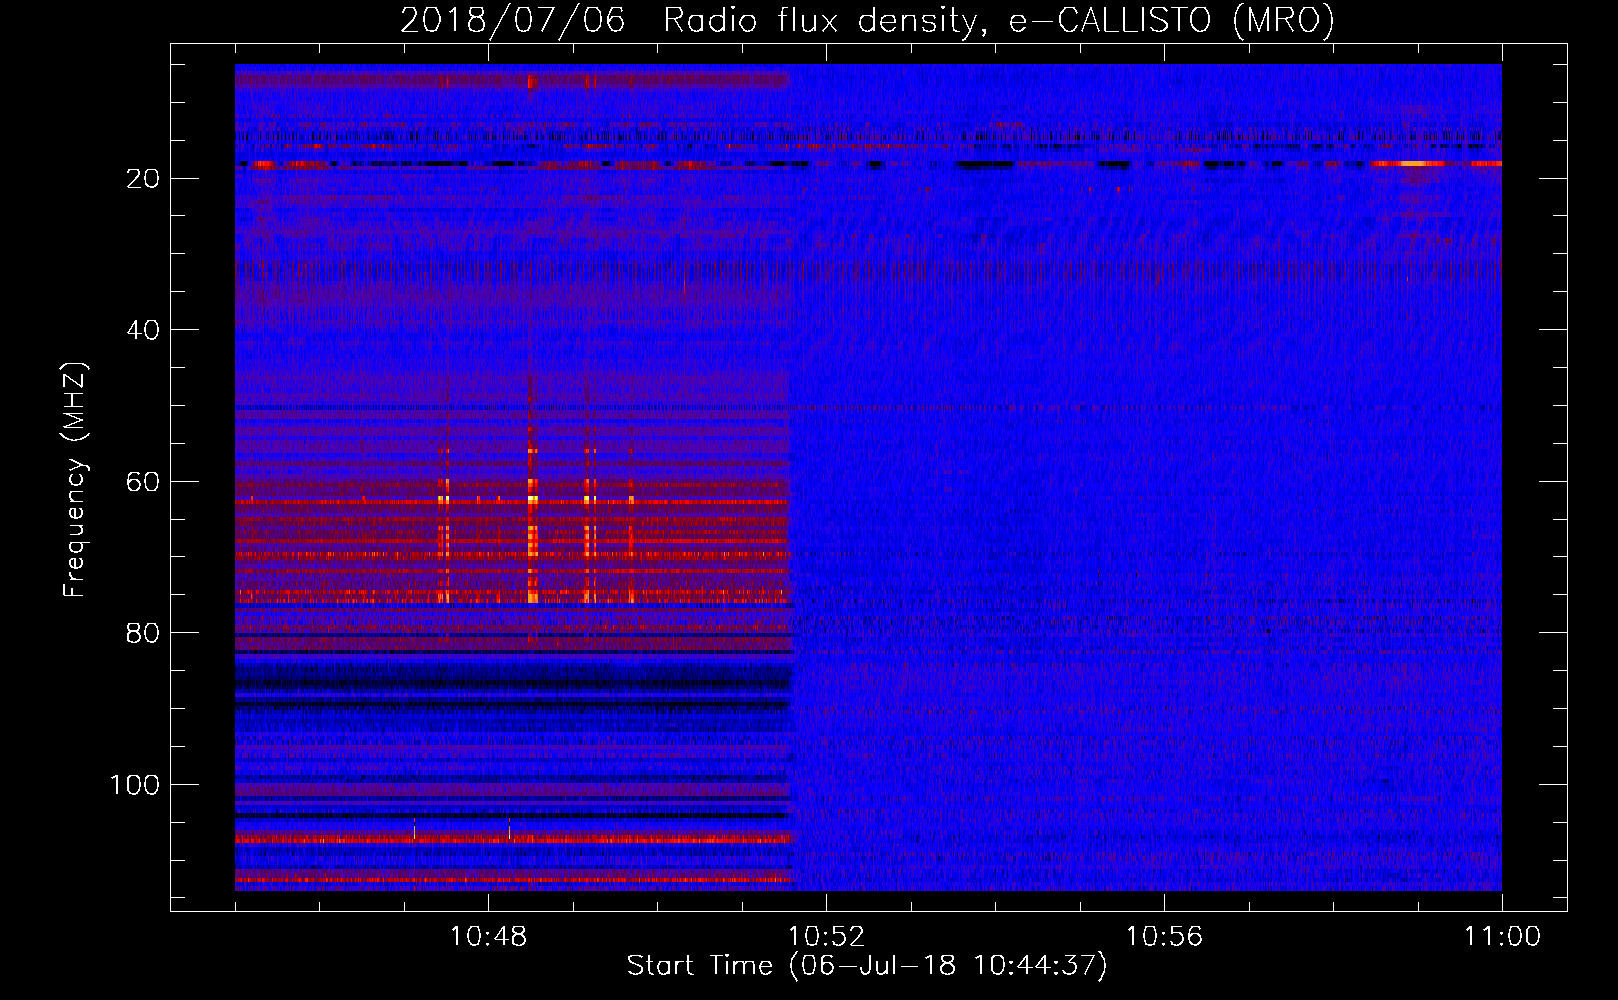Click the 'Start Time (06-Jul-18 10:44:37)' axis label

point(867,966)
